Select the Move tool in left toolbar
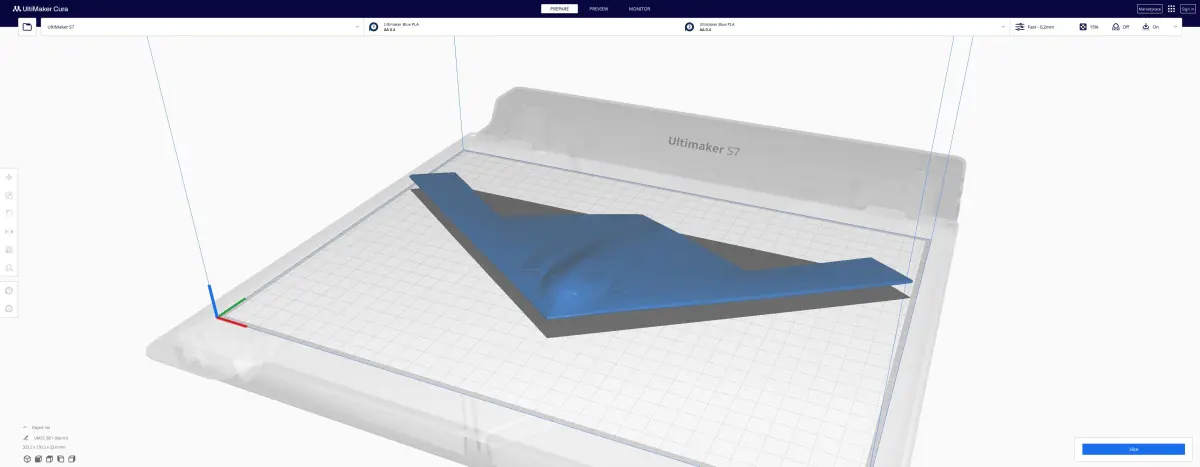This screenshot has height=467, width=1200. pyautogui.click(x=9, y=177)
